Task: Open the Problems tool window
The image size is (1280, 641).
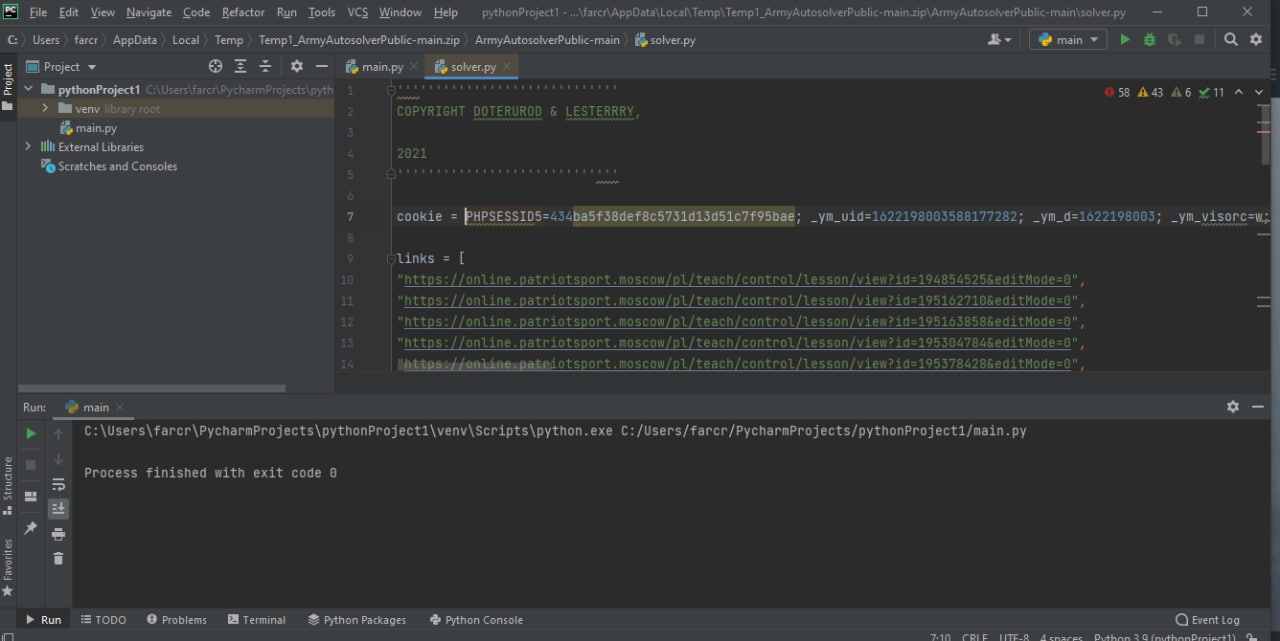Action: pyautogui.click(x=176, y=620)
